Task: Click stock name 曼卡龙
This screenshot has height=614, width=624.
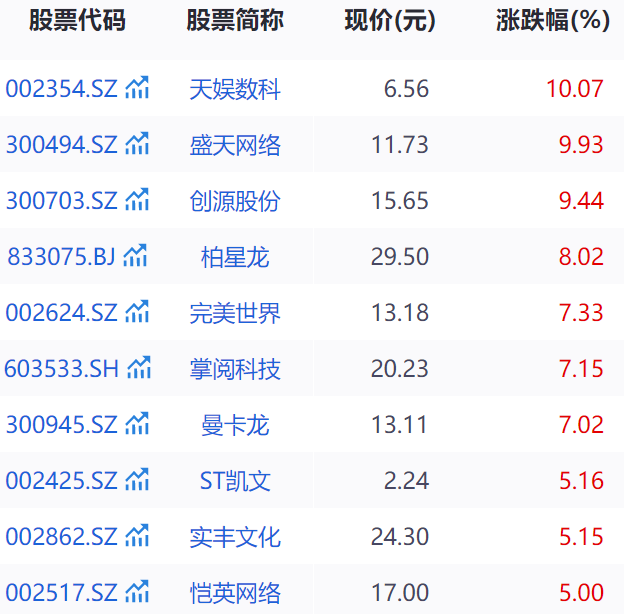Action: (x=235, y=426)
